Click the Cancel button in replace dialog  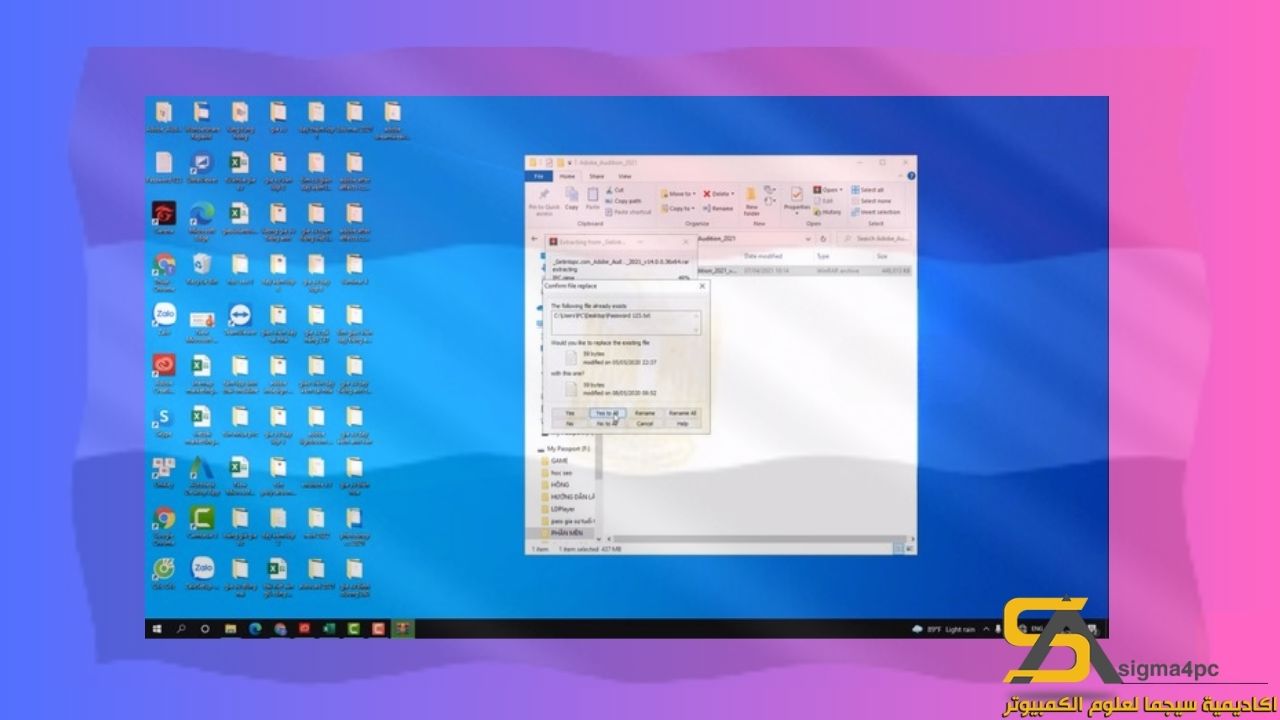(x=645, y=423)
